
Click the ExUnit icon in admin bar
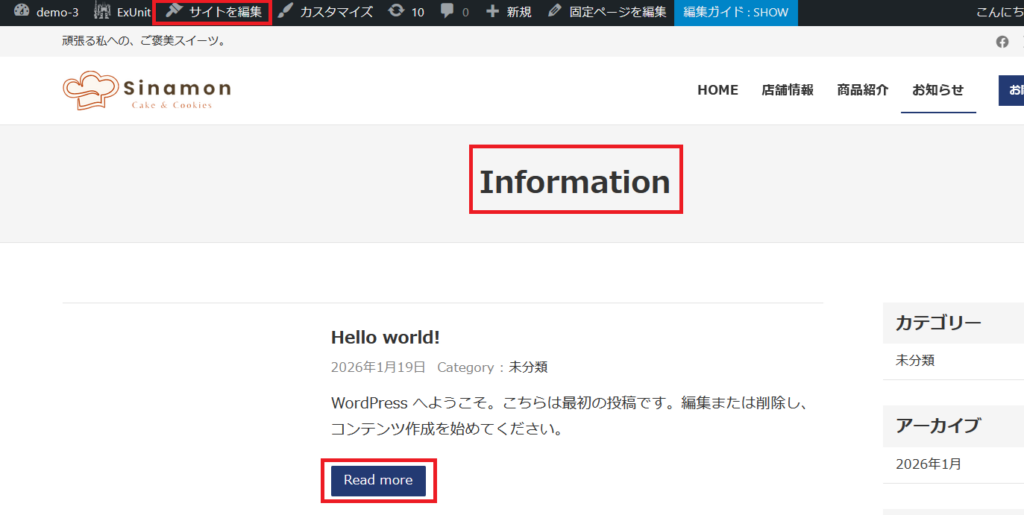pos(102,12)
